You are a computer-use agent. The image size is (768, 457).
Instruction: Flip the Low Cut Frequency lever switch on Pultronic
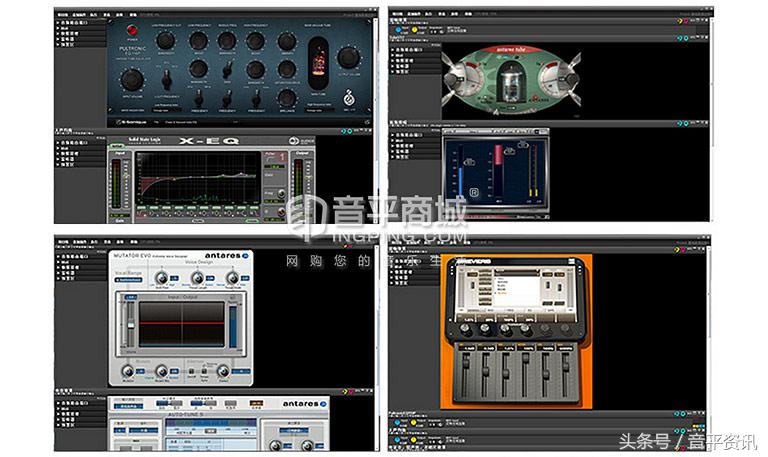point(167,78)
